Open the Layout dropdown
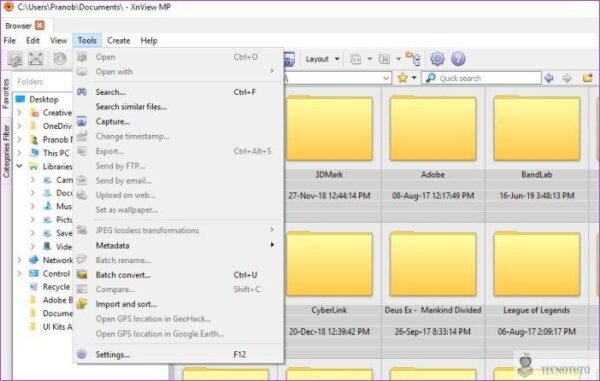Viewport: 600px width, 381px height. 322,59
